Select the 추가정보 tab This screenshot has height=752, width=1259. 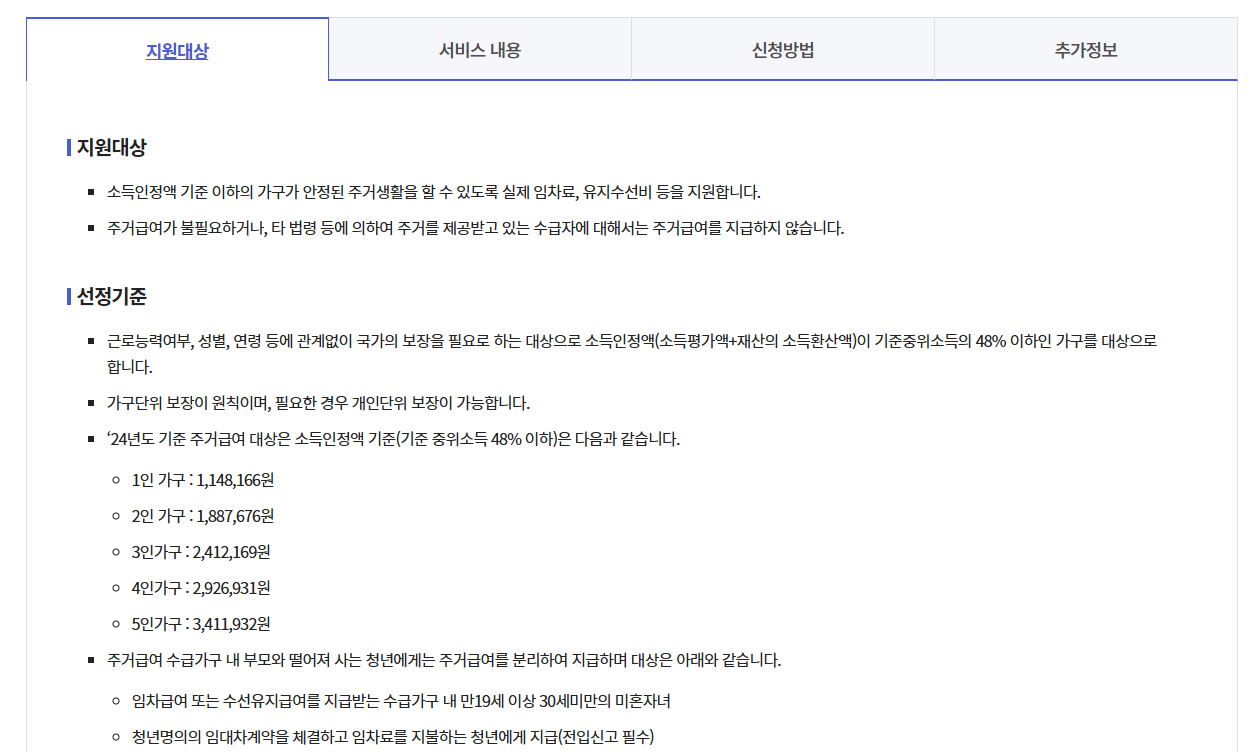tap(1085, 48)
